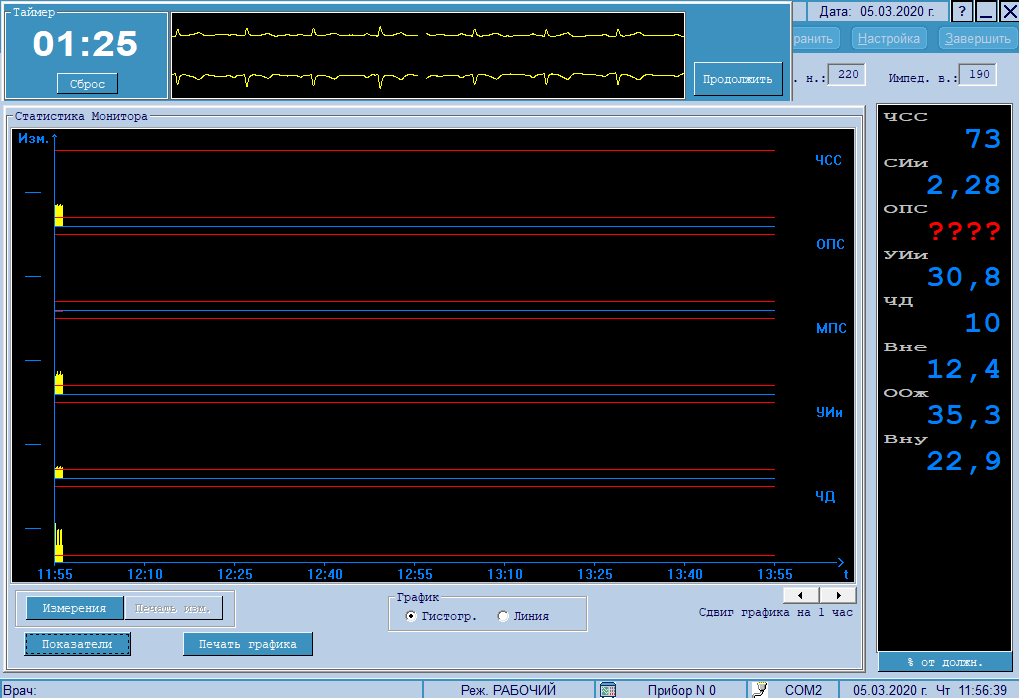Image resolution: width=1019 pixels, height=698 pixels.
Task: Click the Изм. axis label
Action: 33,138
